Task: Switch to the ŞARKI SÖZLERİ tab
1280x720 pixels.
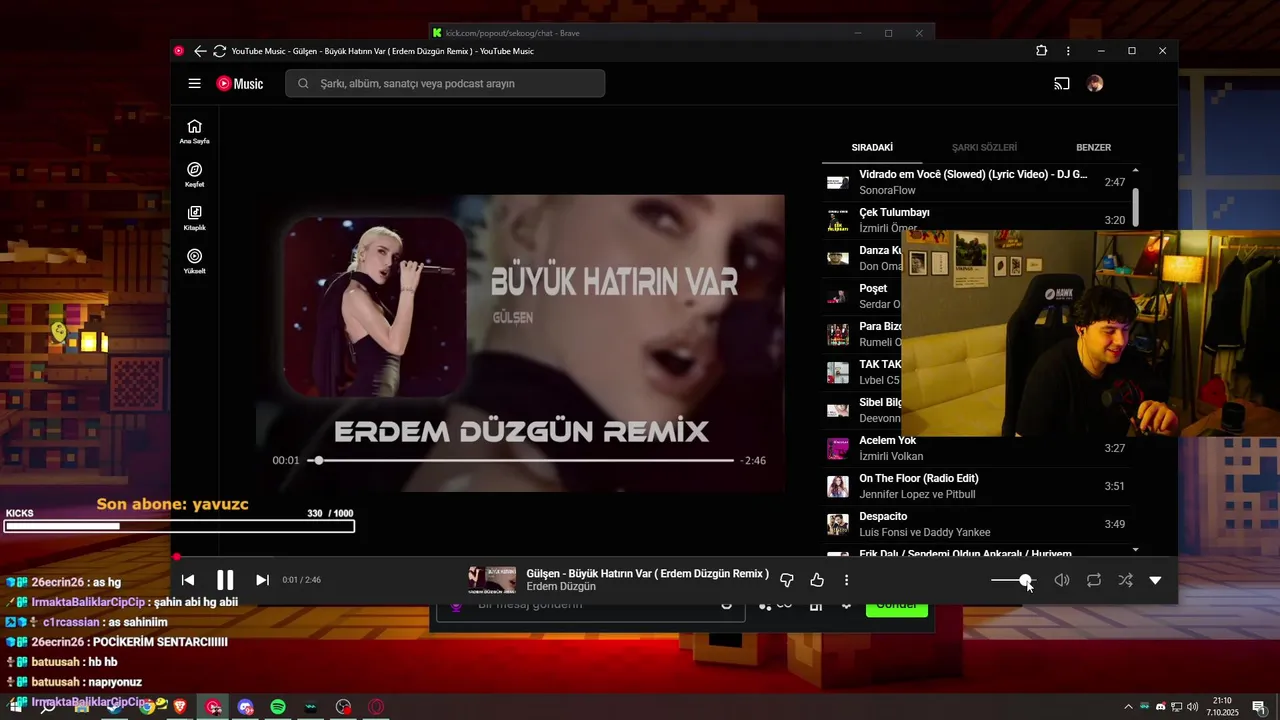Action: click(984, 147)
